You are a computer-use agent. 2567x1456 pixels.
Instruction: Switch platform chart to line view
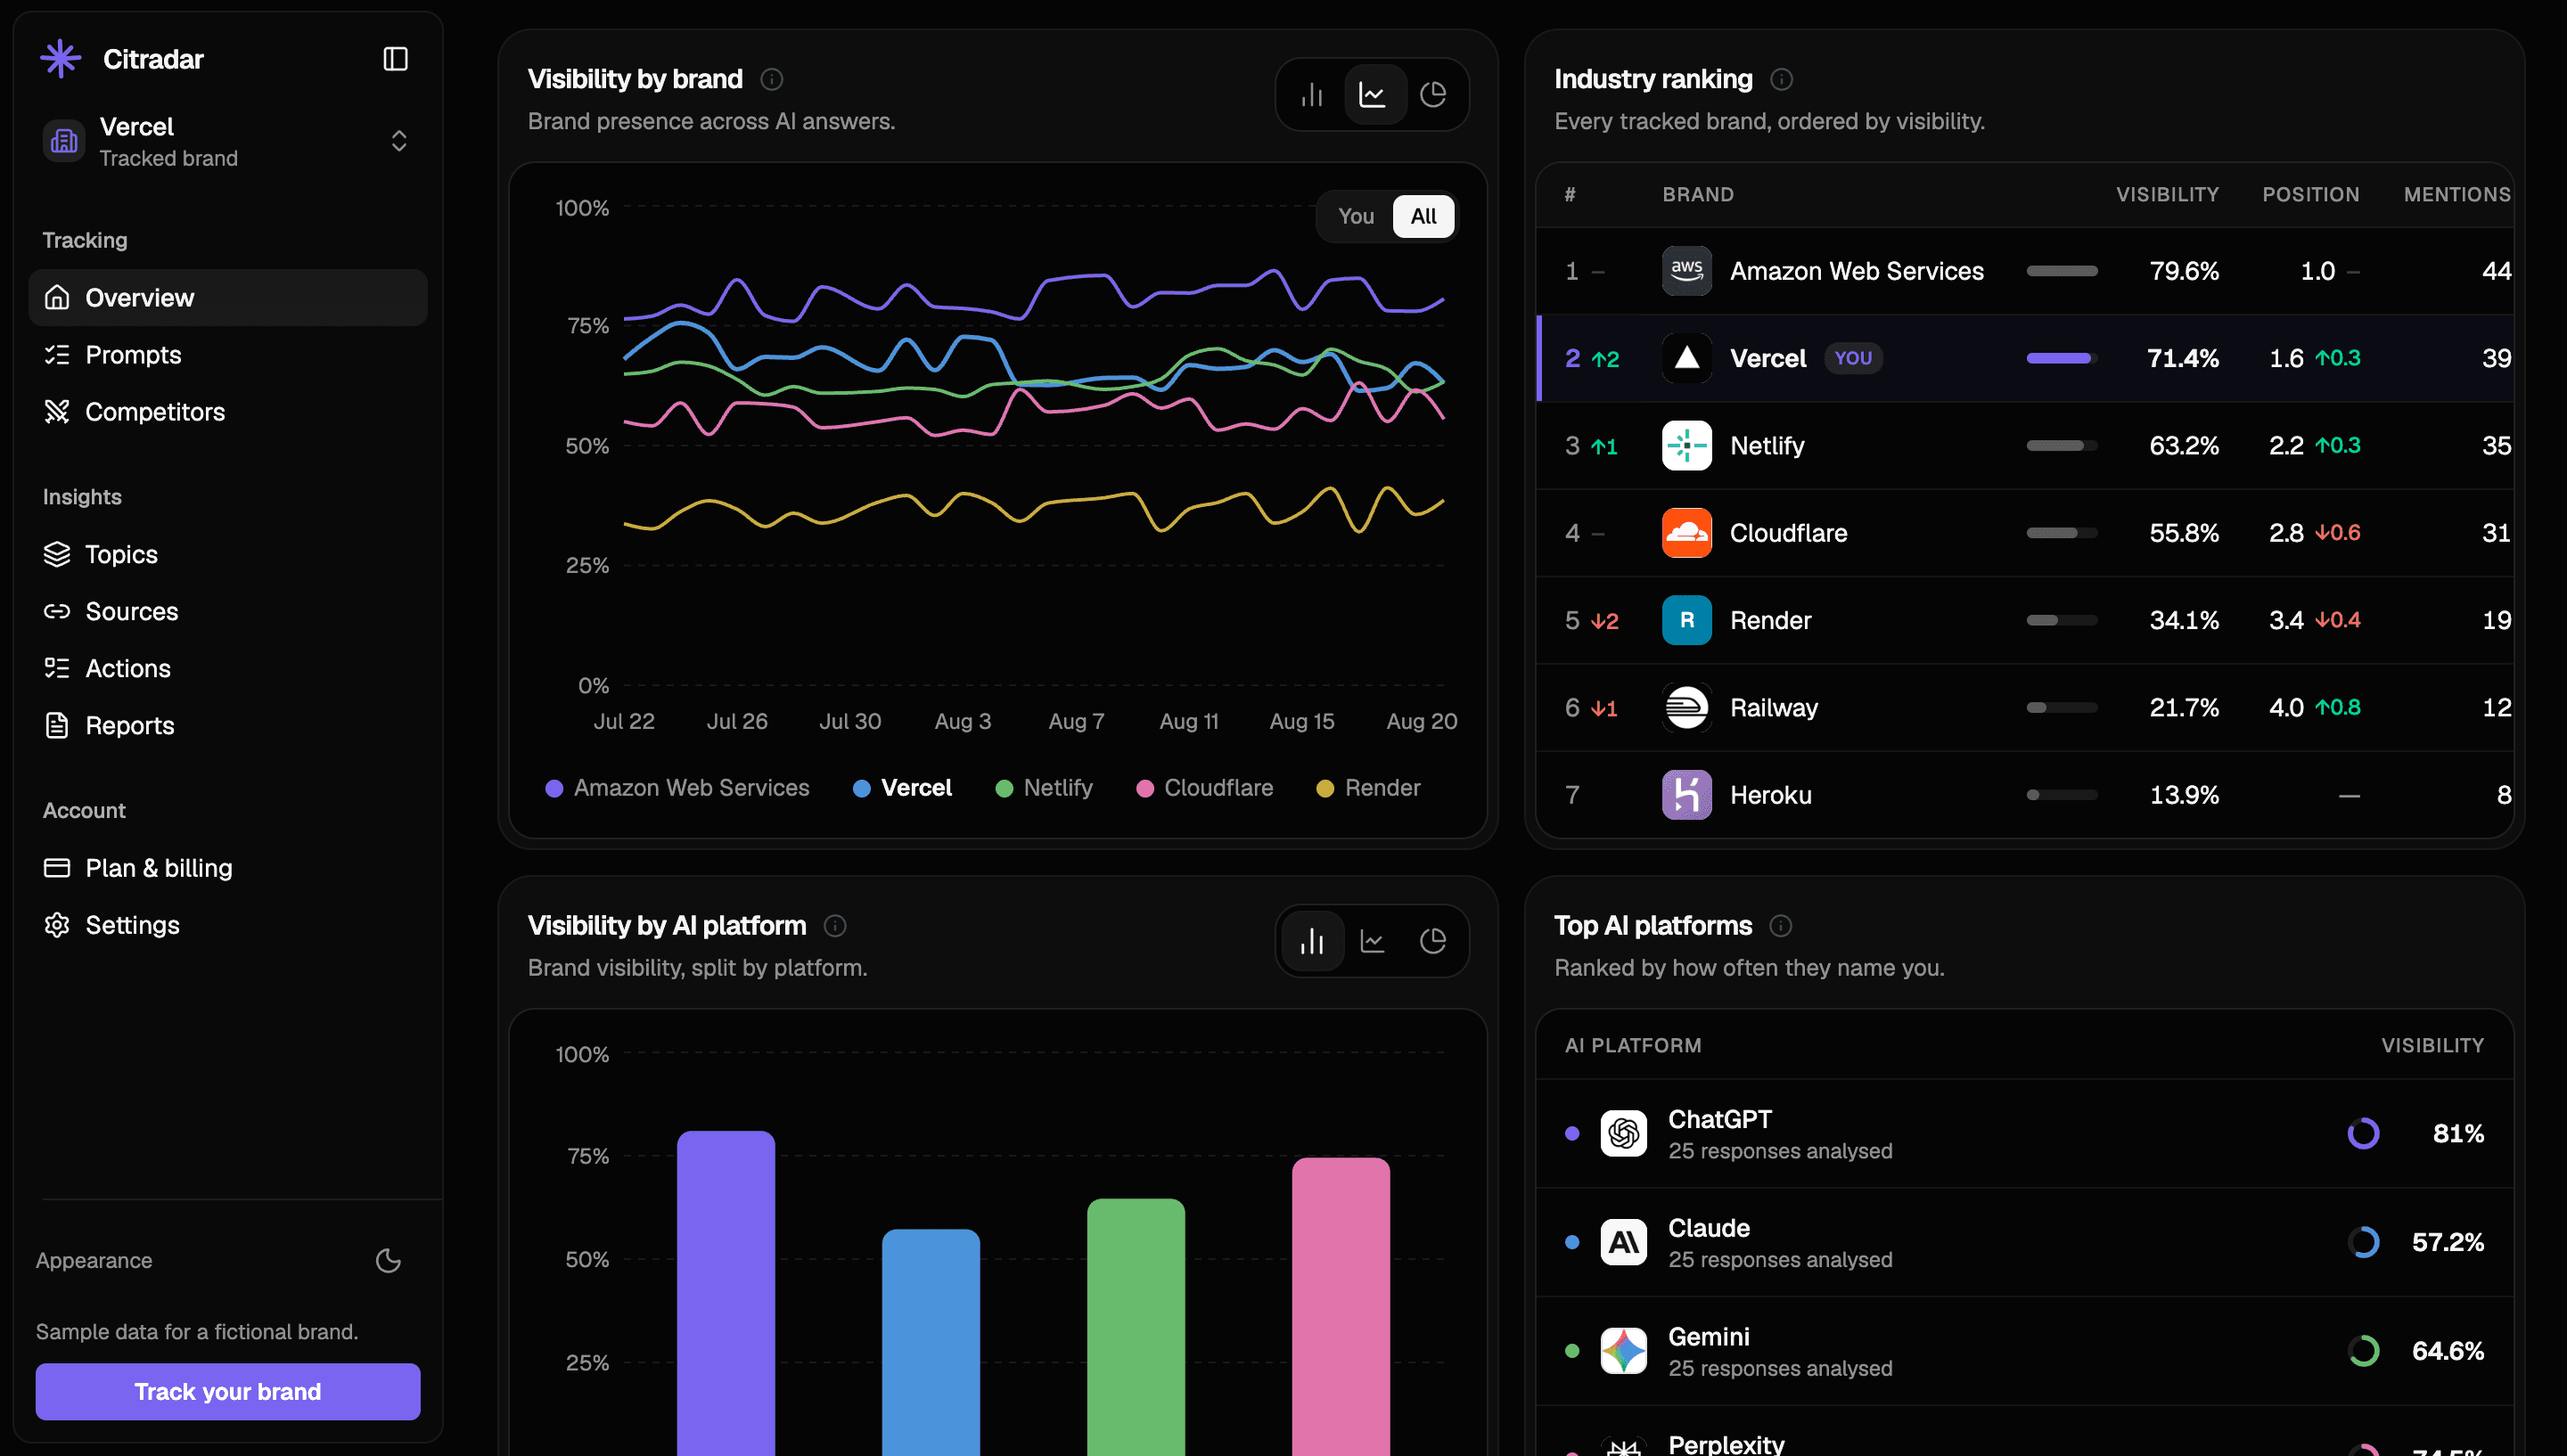(x=1373, y=941)
